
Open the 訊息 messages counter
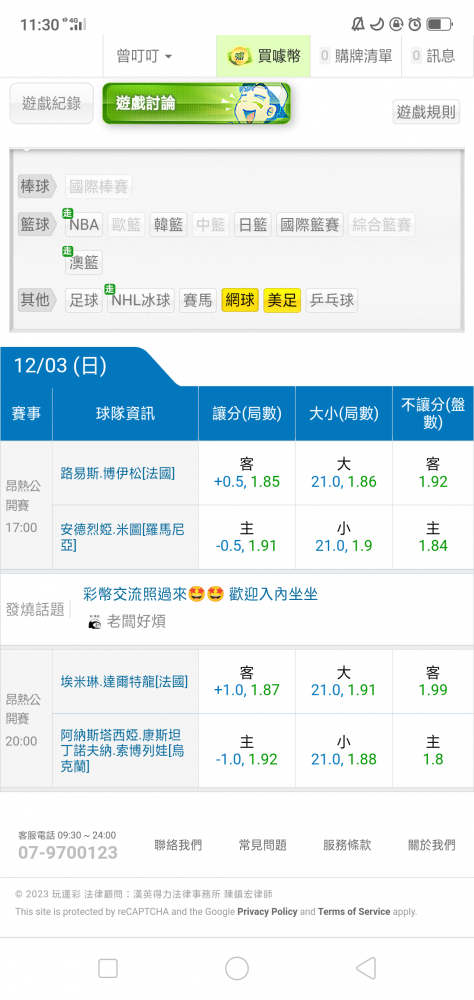(434, 56)
